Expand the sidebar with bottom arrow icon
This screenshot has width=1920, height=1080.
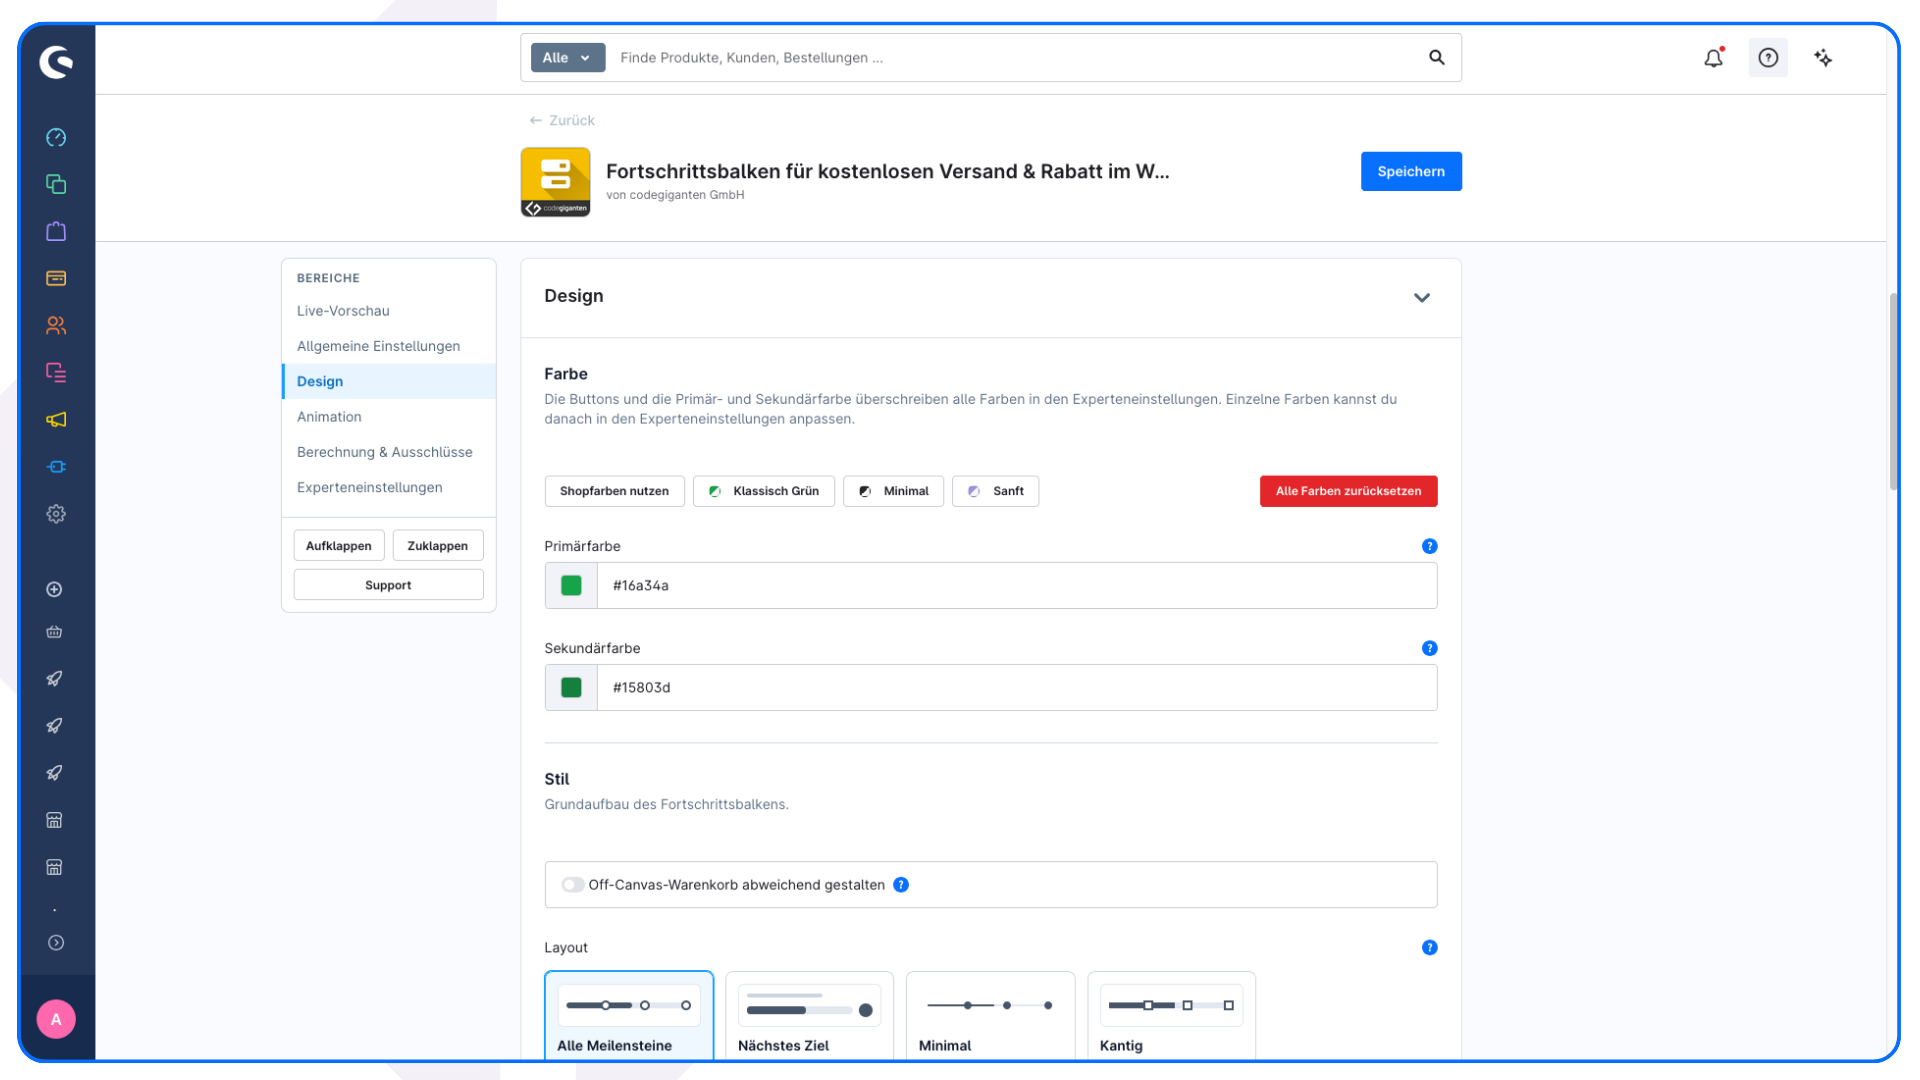[56, 943]
